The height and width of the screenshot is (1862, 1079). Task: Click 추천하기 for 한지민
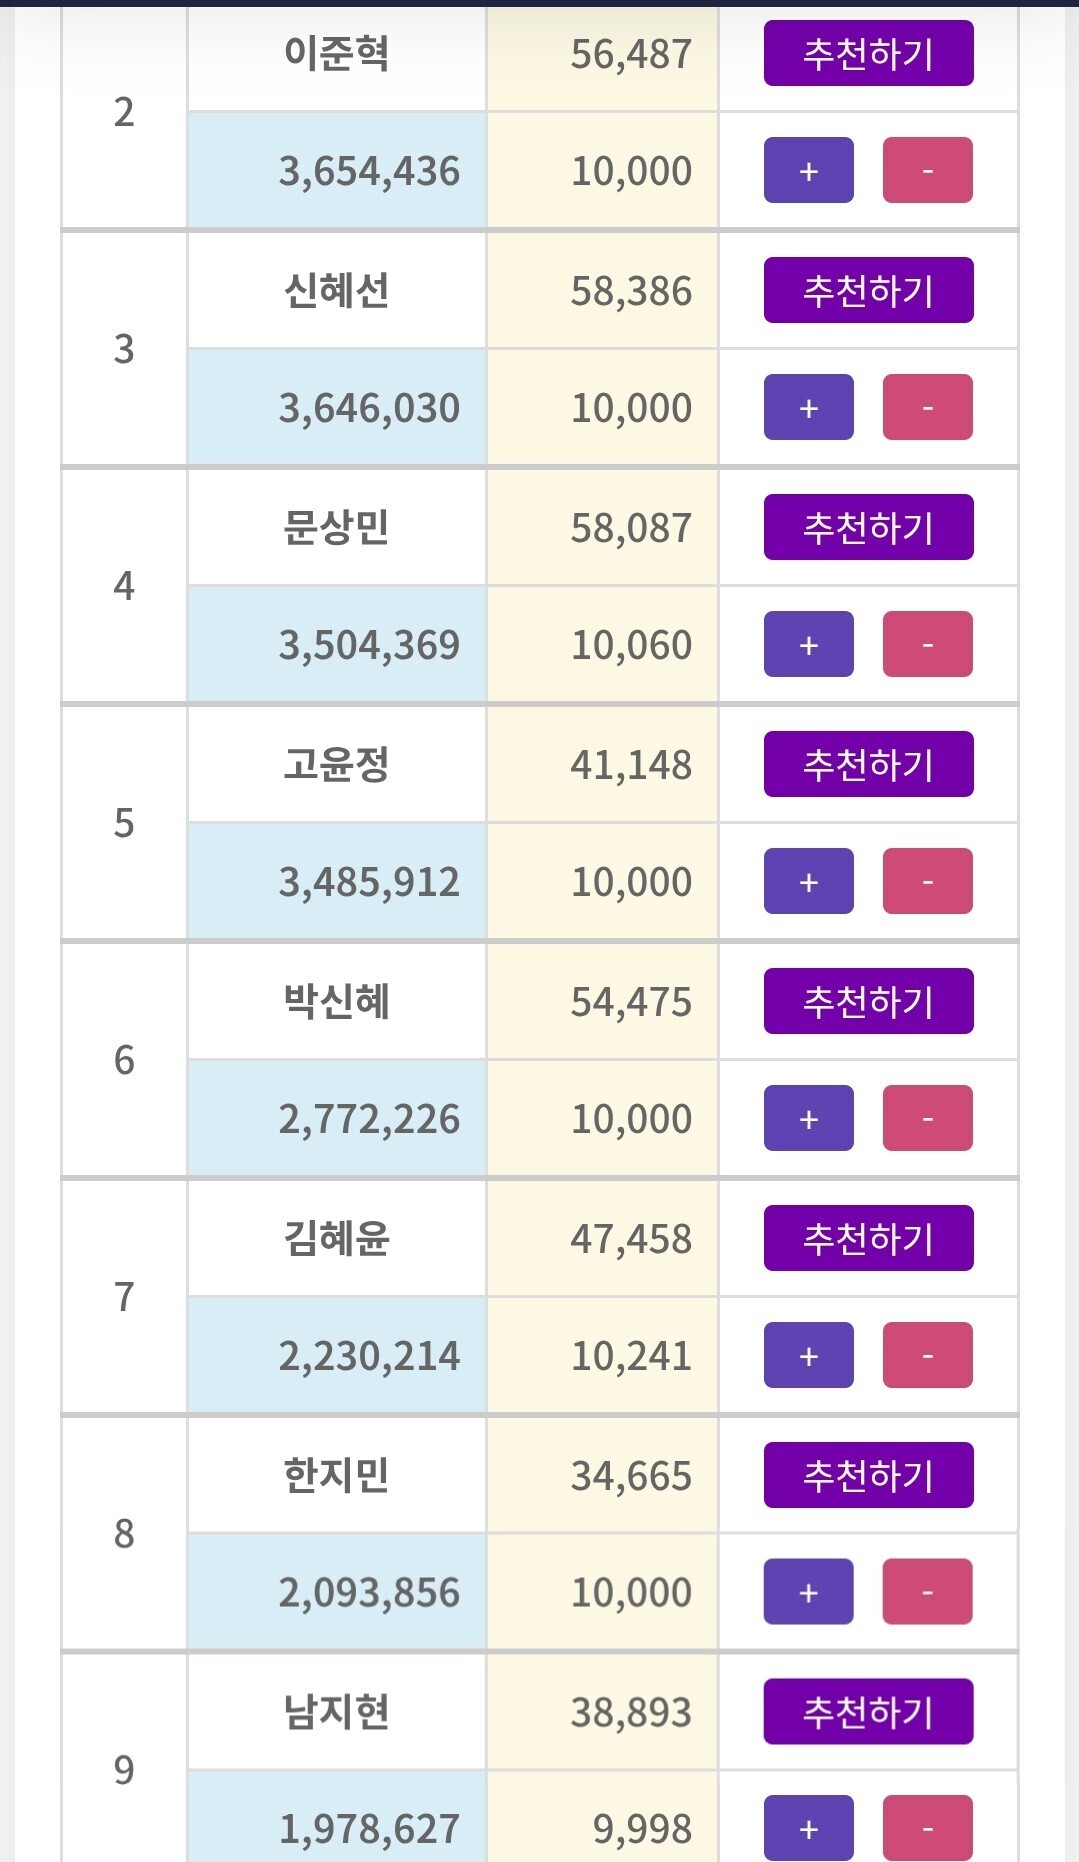[868, 1476]
